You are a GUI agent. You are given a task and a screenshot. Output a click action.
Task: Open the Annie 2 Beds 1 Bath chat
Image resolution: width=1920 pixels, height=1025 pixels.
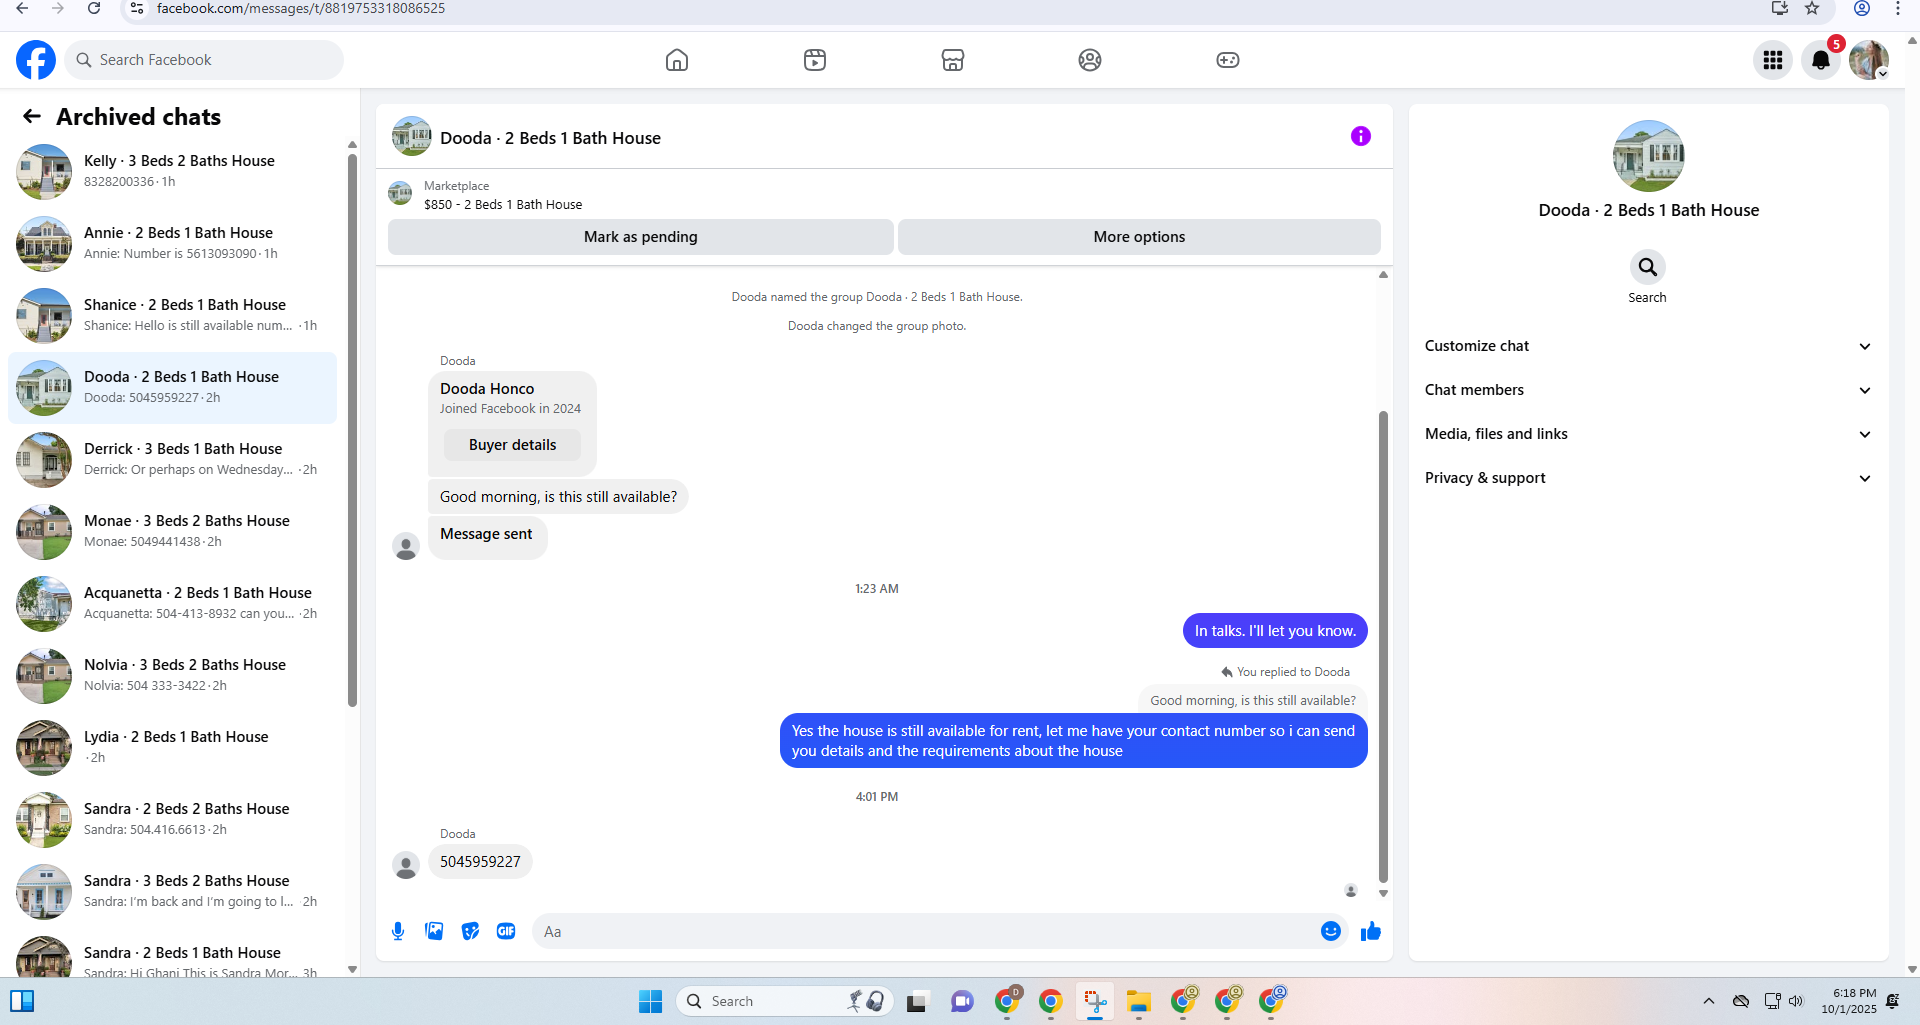pyautogui.click(x=172, y=243)
